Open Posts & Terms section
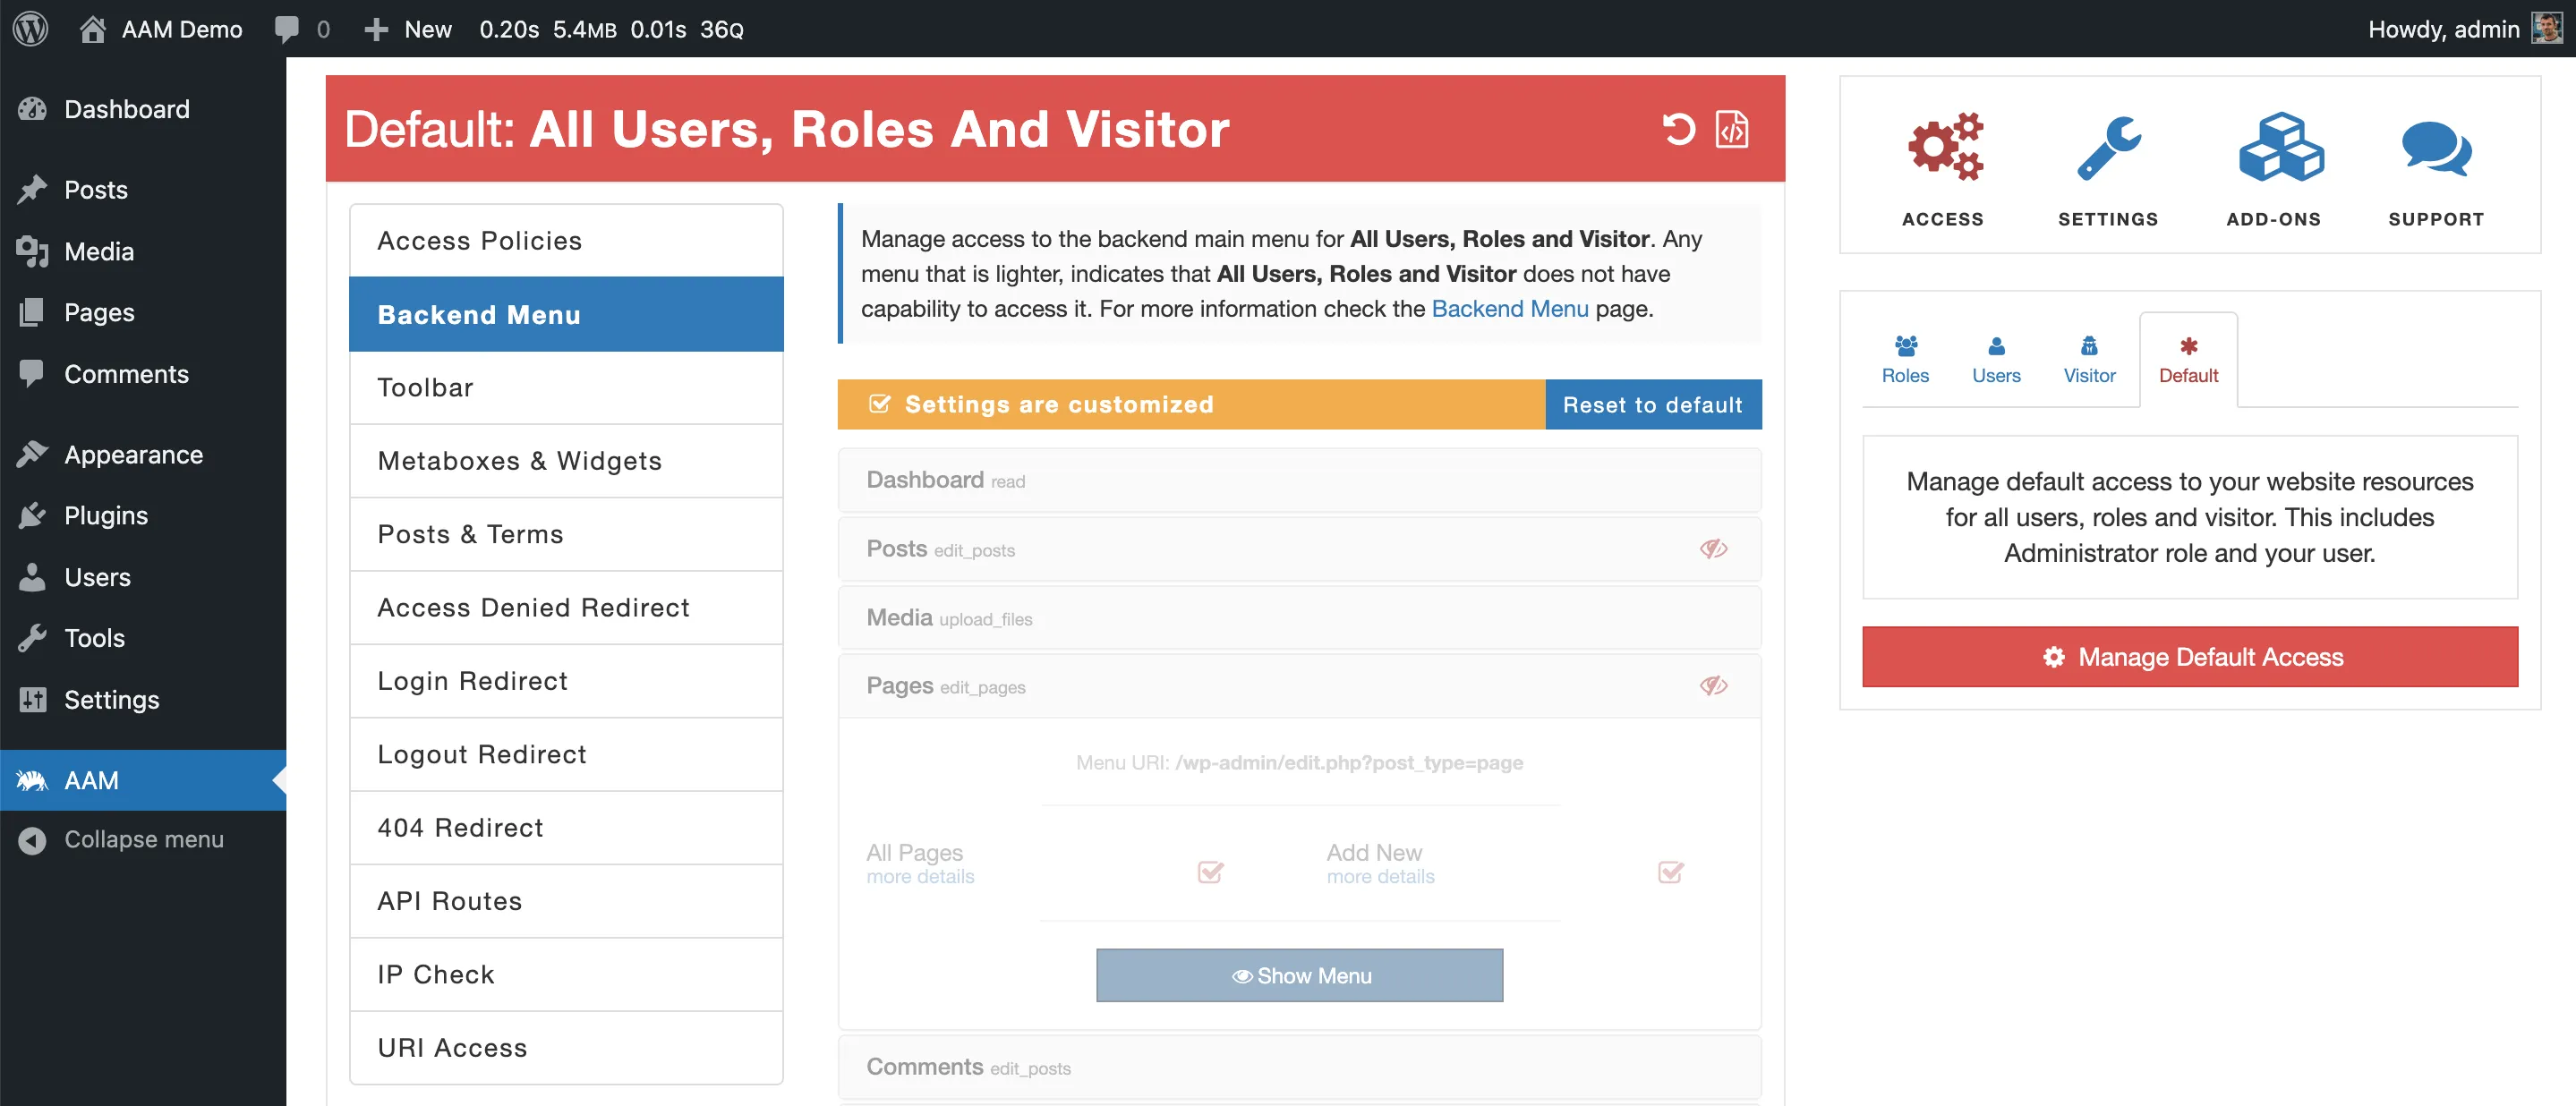The image size is (2576, 1106). pos(566,534)
